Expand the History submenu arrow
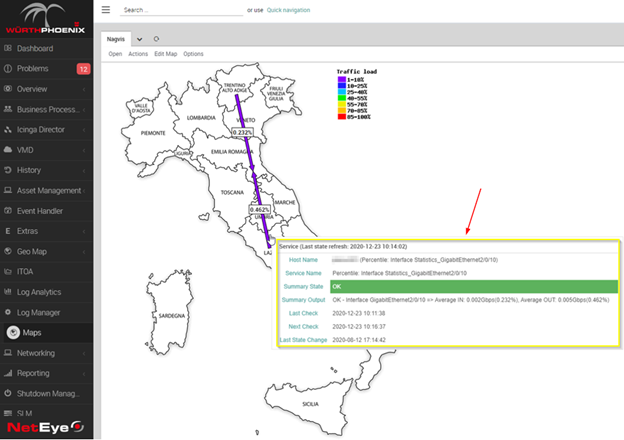This screenshot has width=624, height=440. pos(84,170)
